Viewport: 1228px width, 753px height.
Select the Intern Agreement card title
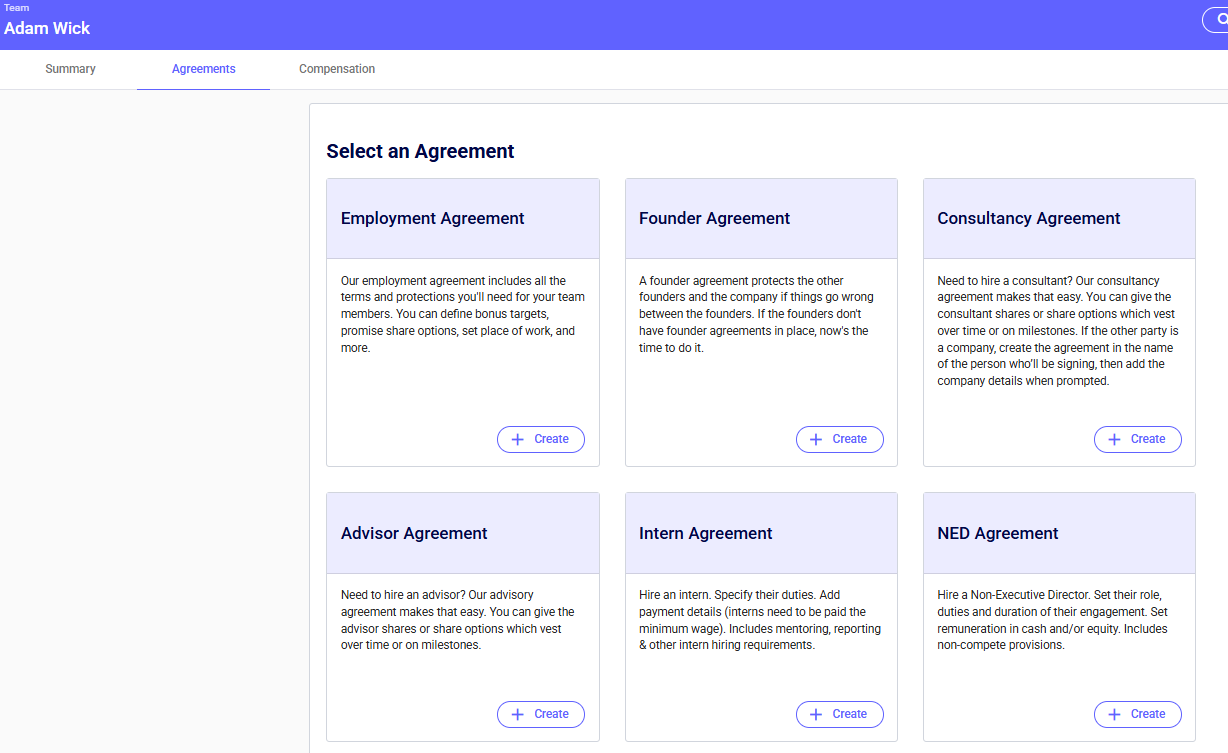(705, 533)
